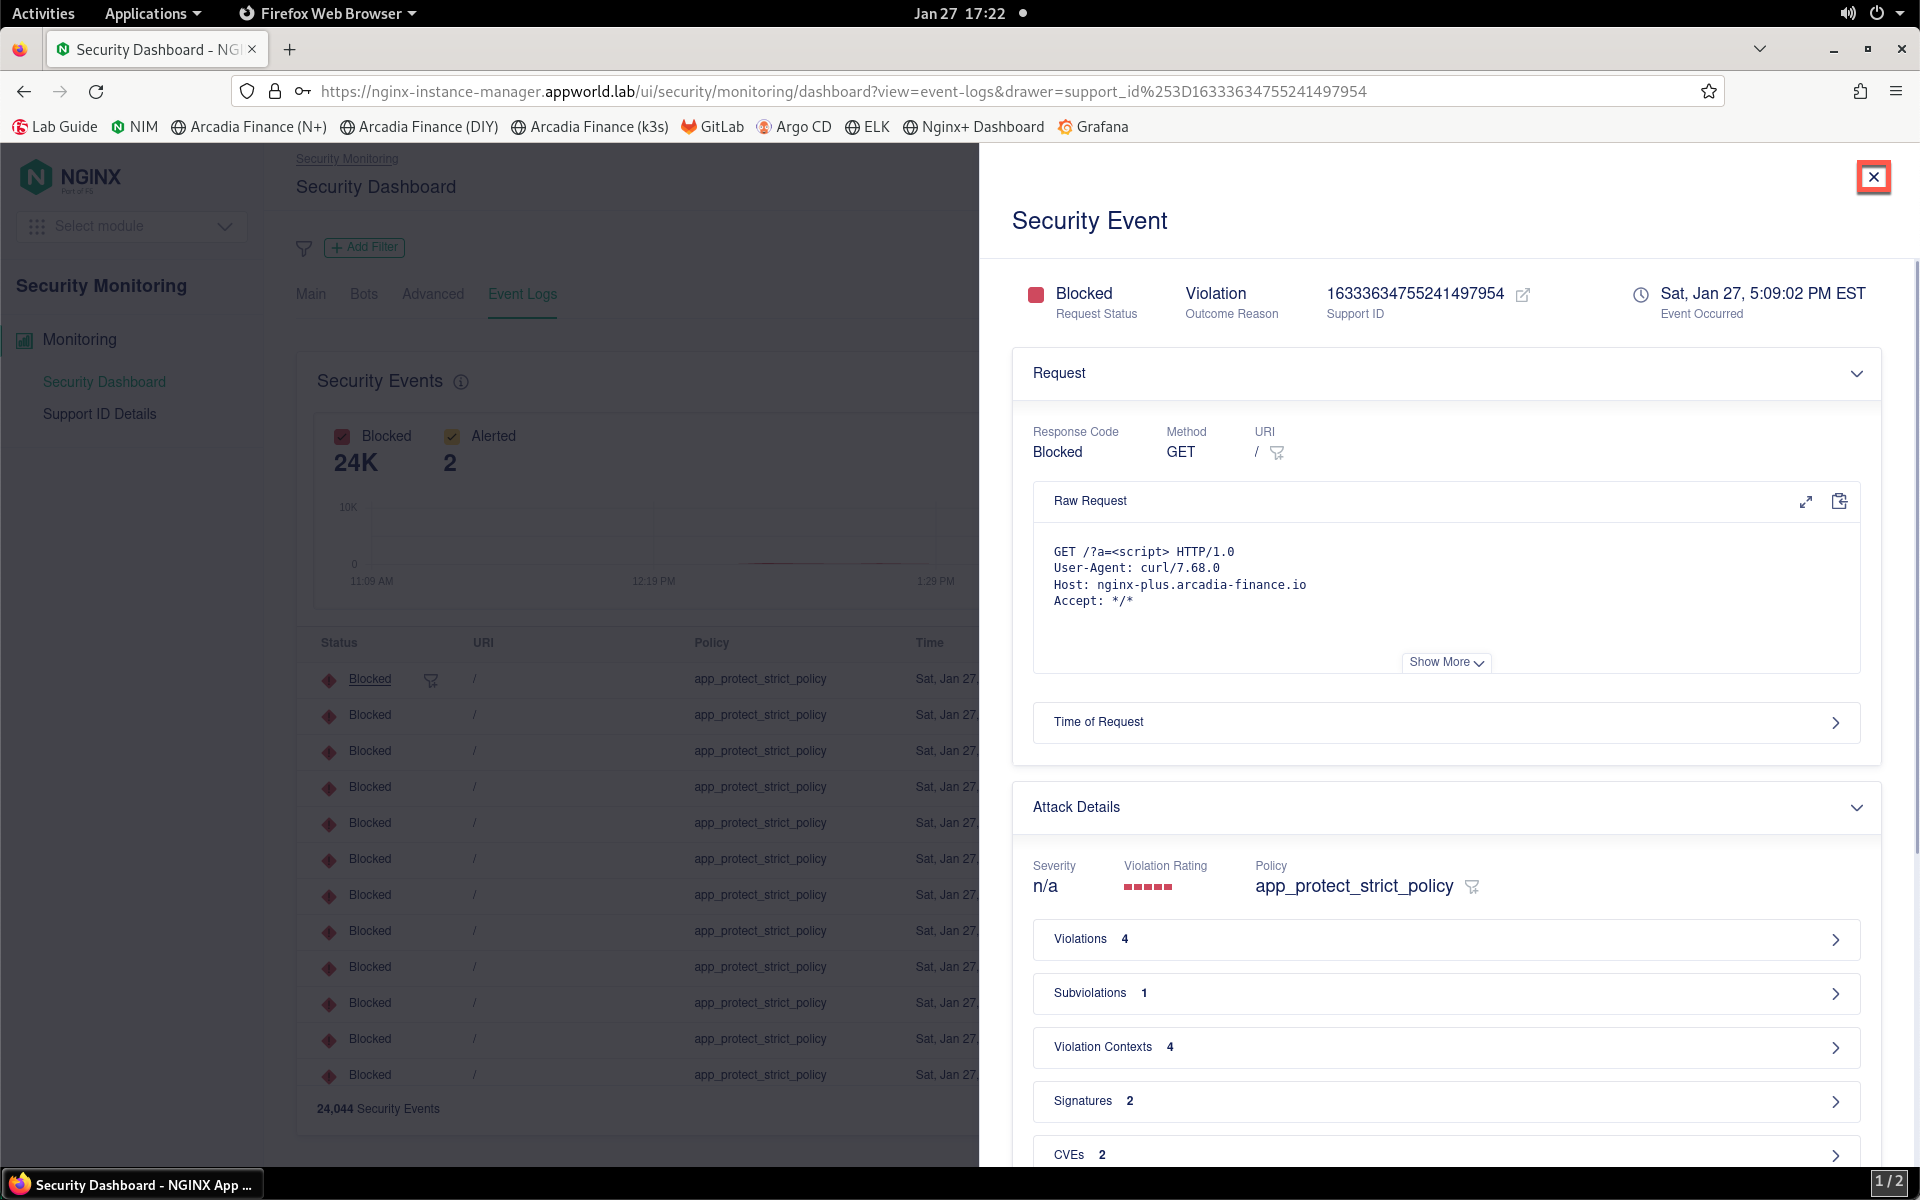The height and width of the screenshot is (1200, 1920).
Task: Open the Activities overview
Action: point(43,13)
